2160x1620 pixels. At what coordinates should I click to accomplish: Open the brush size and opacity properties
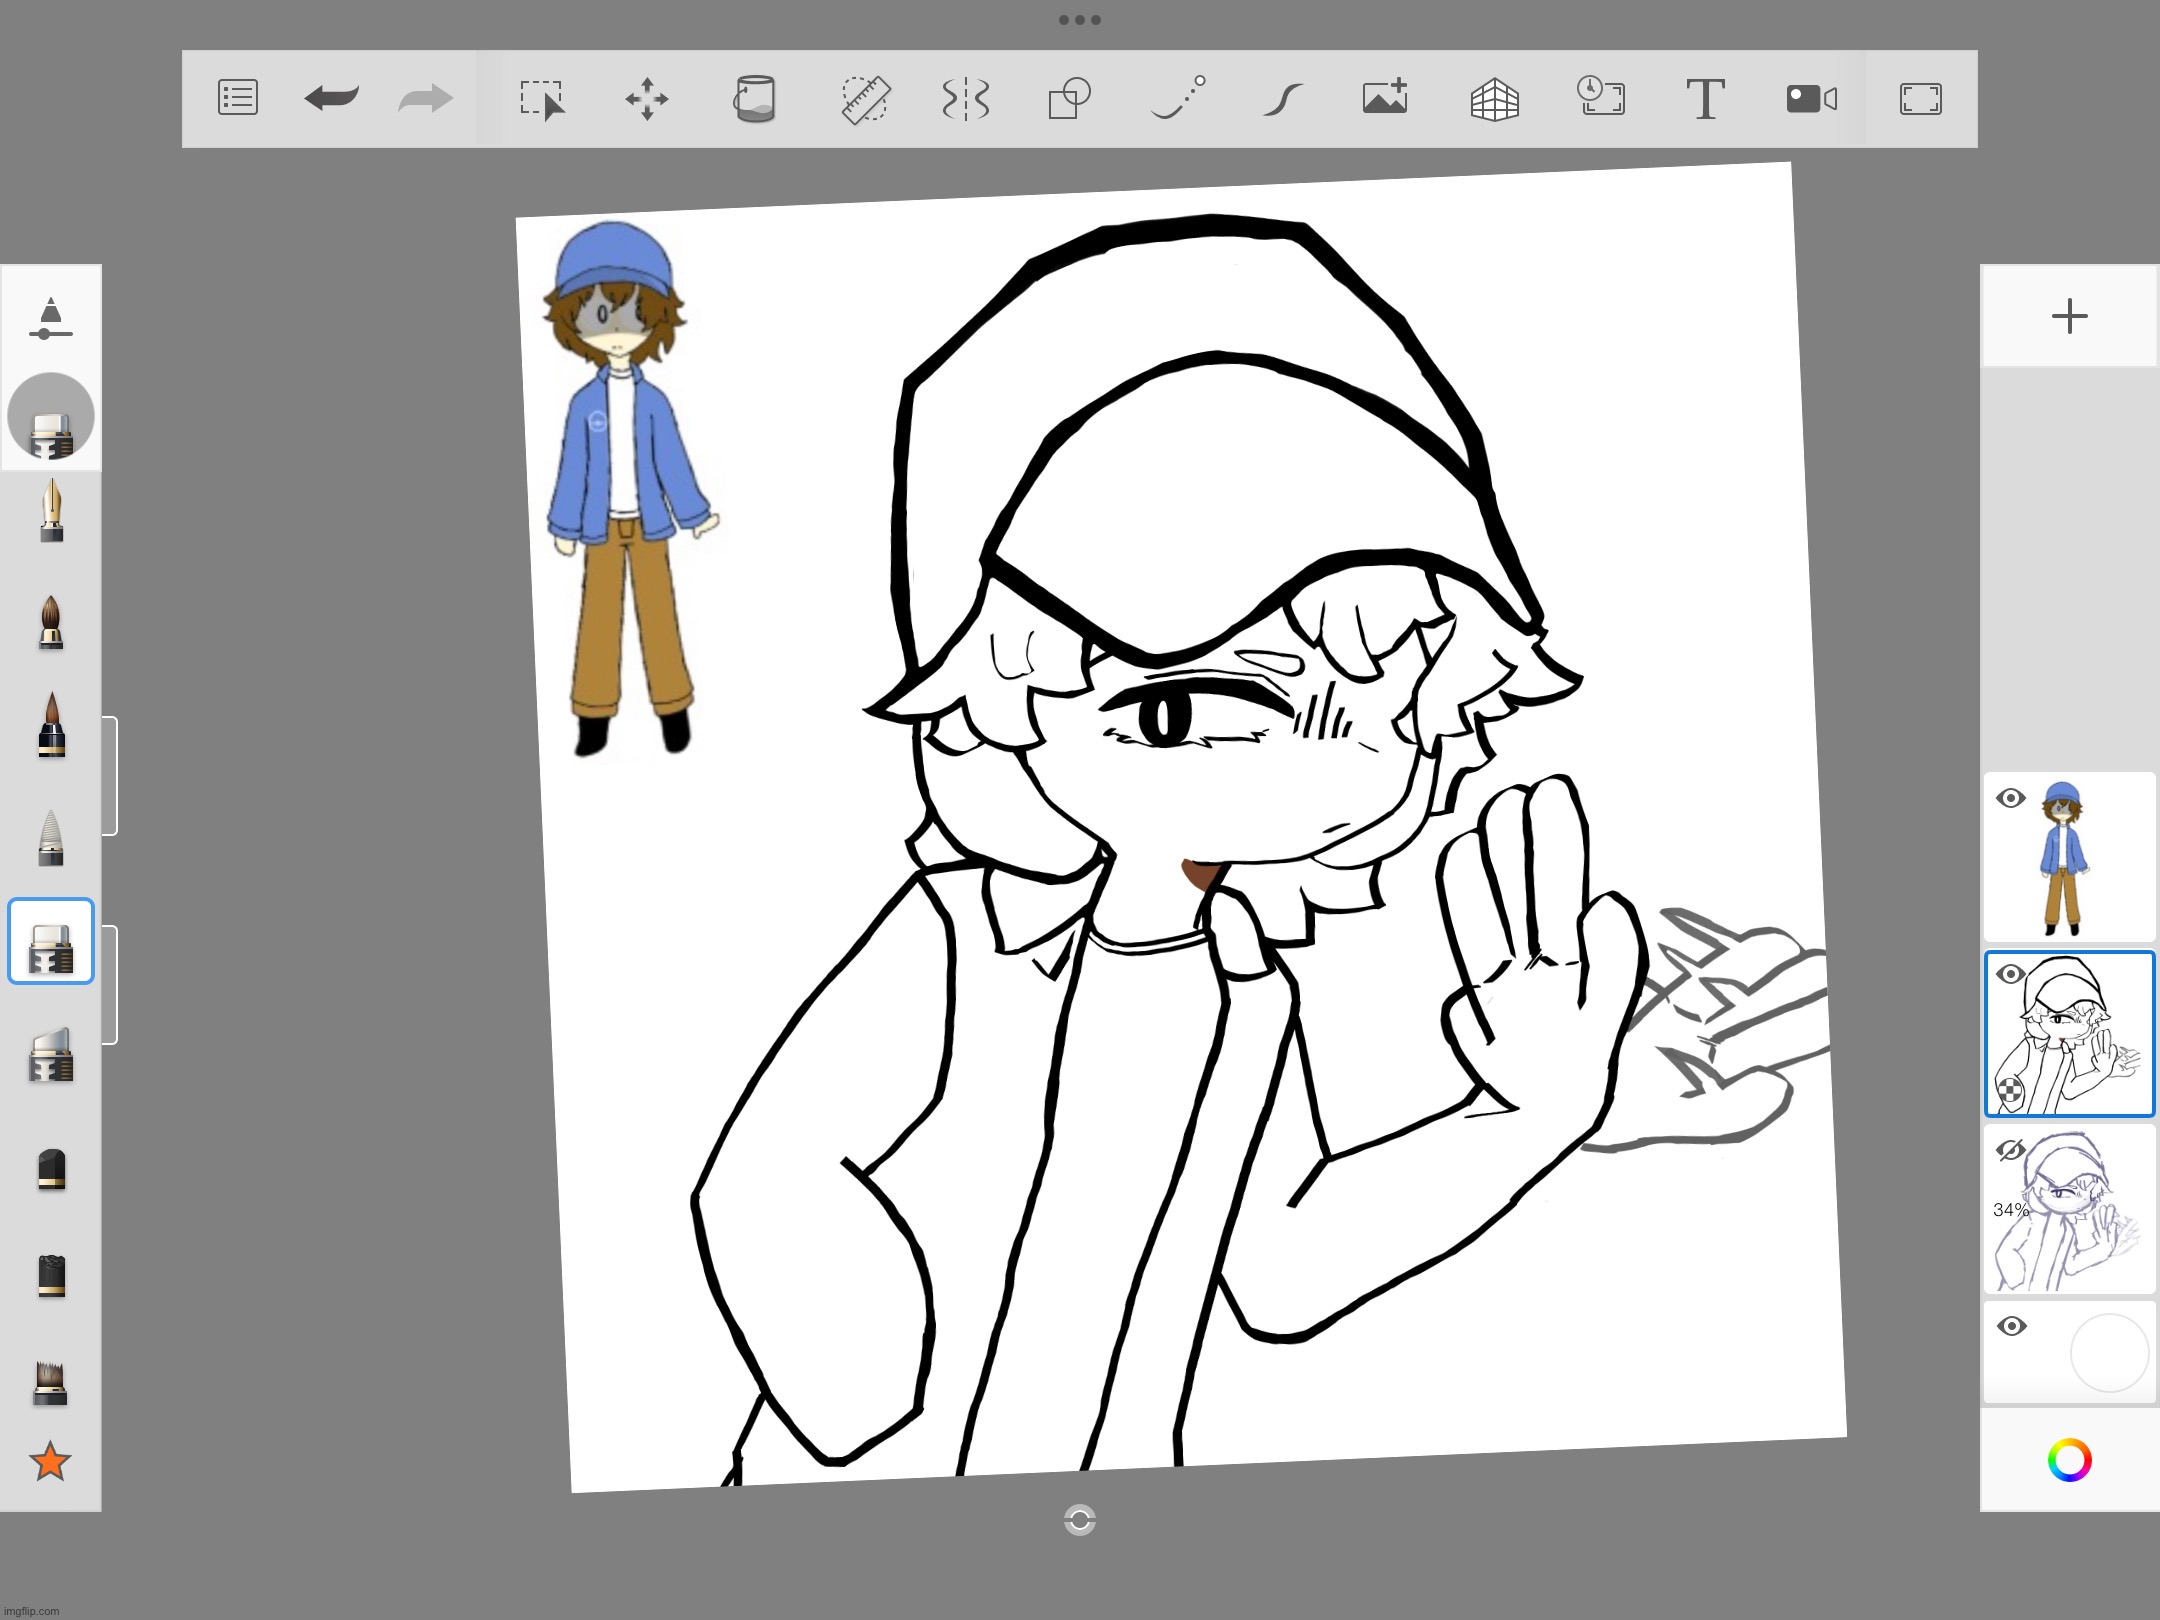[51, 318]
